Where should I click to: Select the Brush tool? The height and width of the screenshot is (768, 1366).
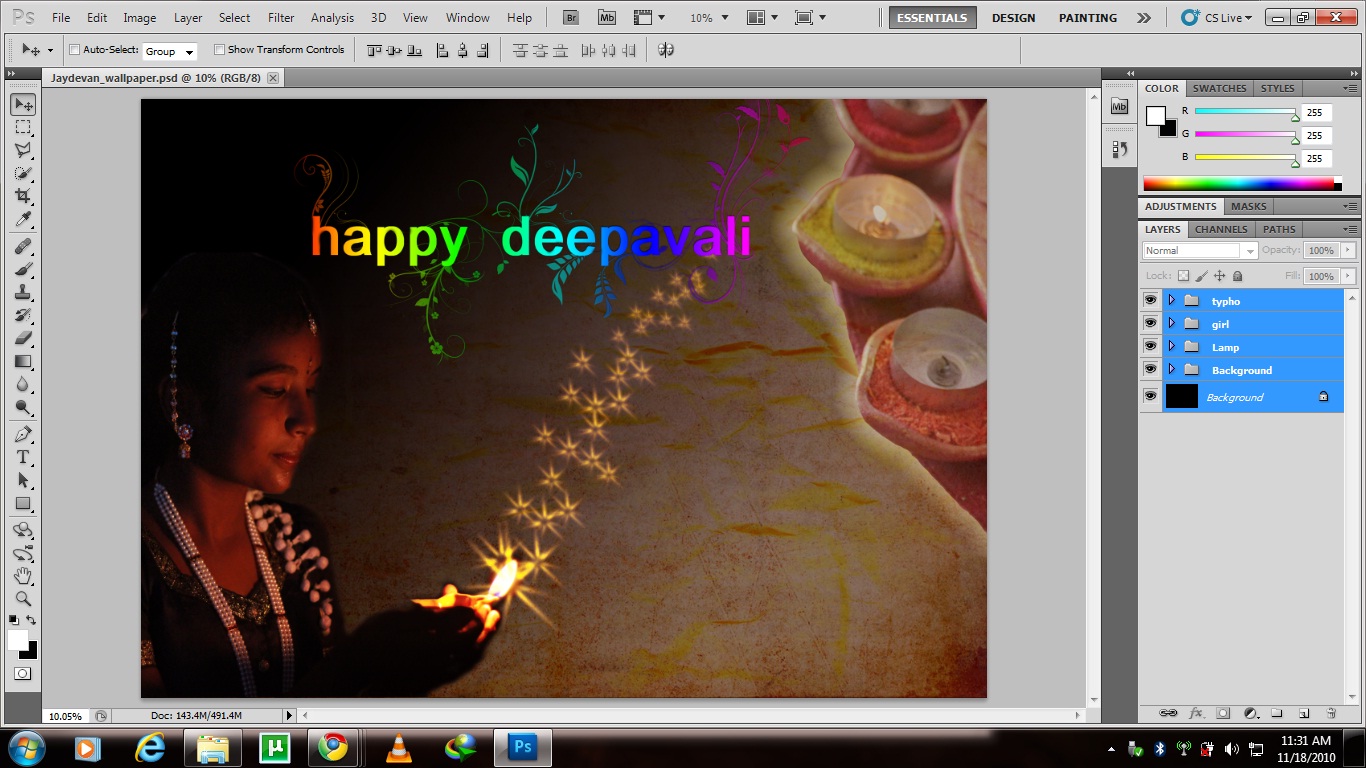coord(23,270)
